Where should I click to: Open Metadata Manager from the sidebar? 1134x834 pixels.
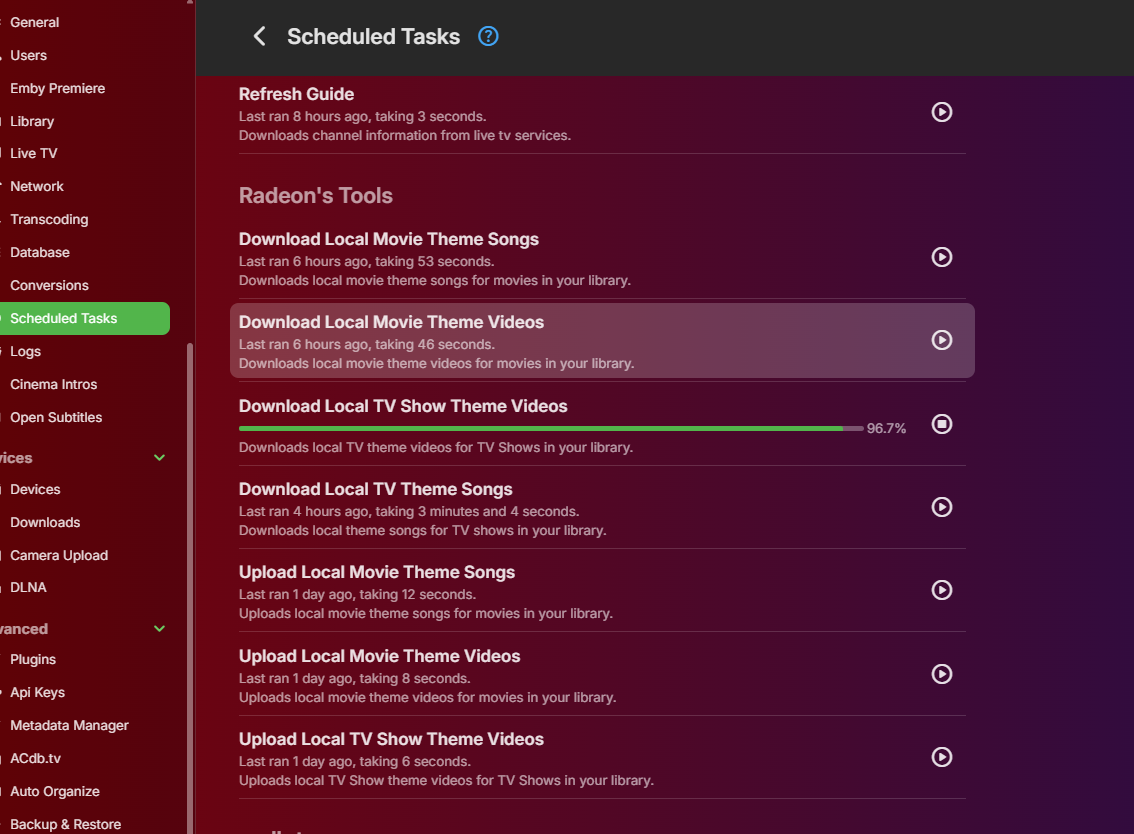69,726
